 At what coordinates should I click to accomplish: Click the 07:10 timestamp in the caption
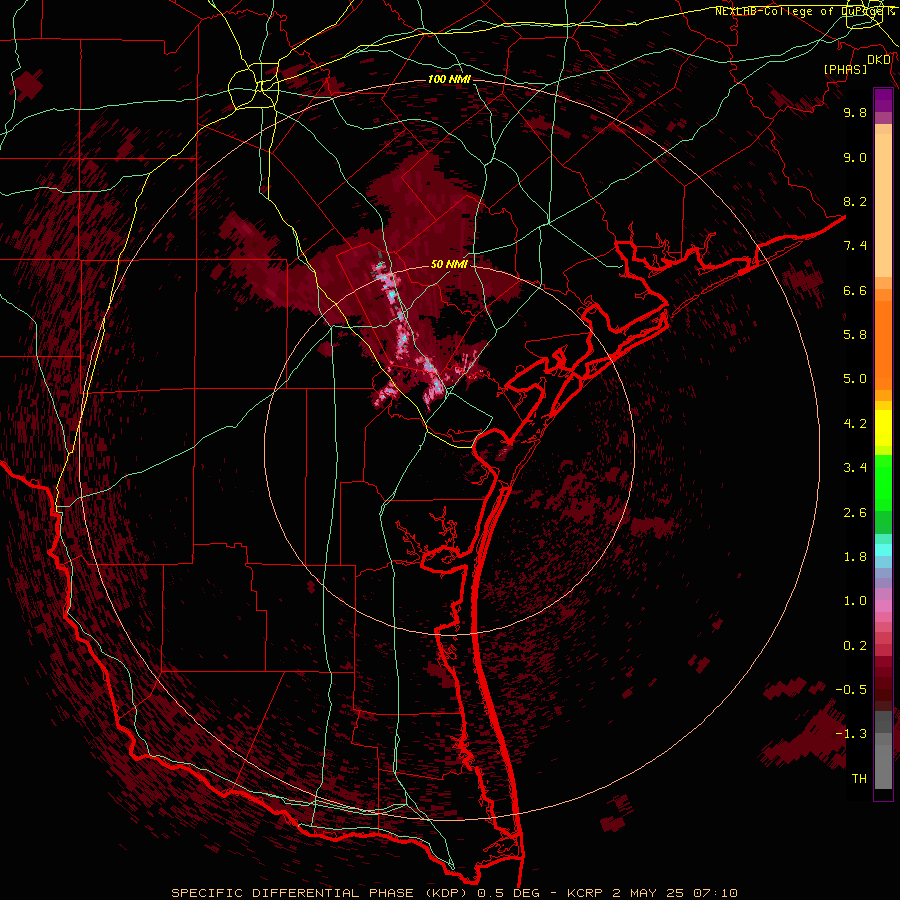715,893
